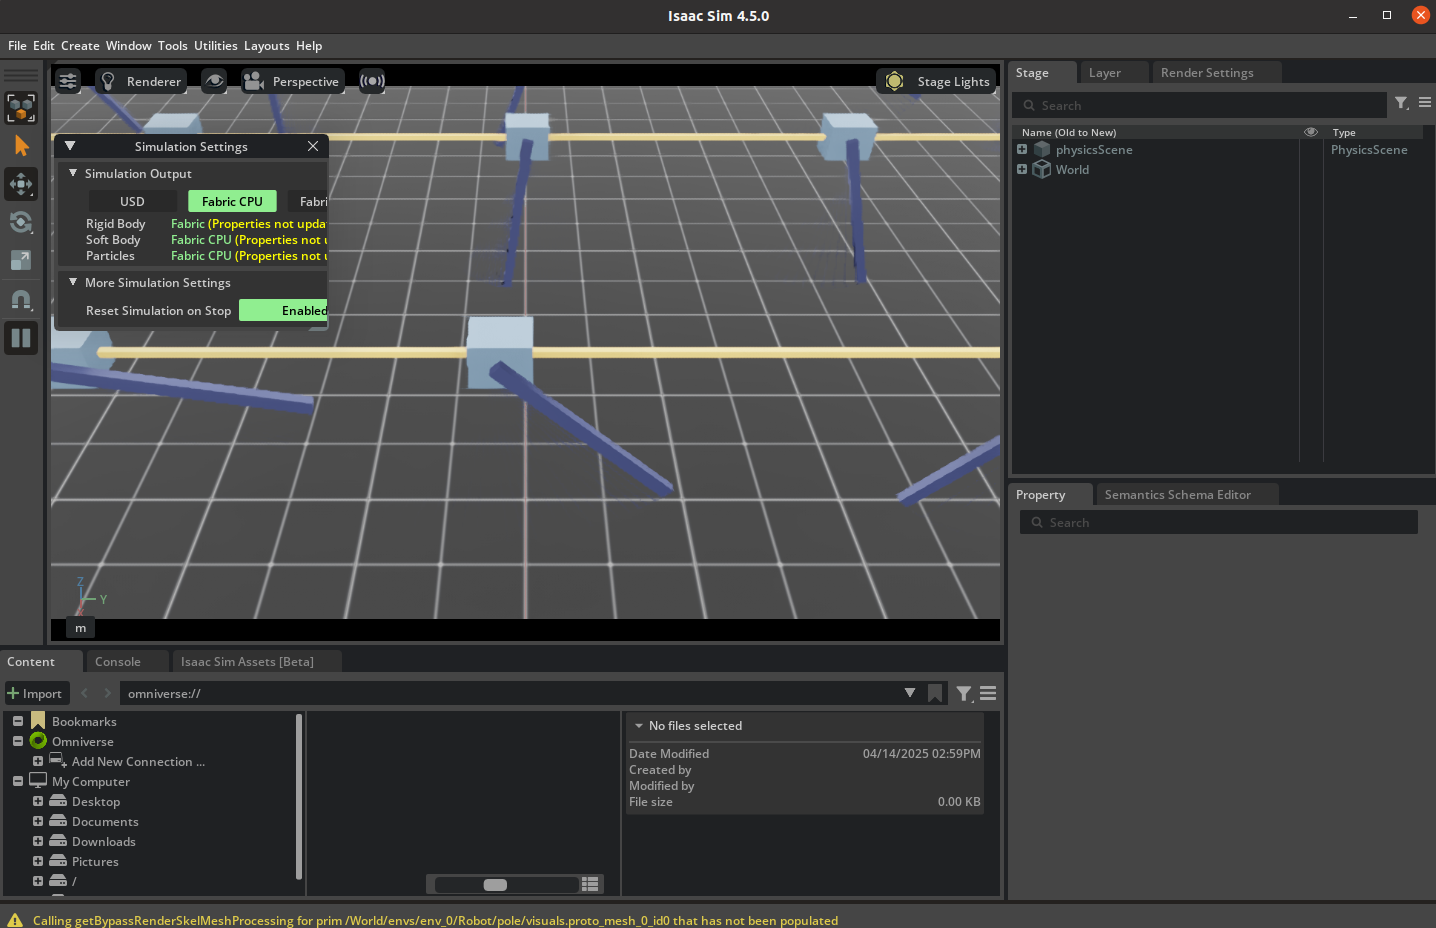Open content browser hamburger options
This screenshot has height=928, width=1436.
(988, 693)
